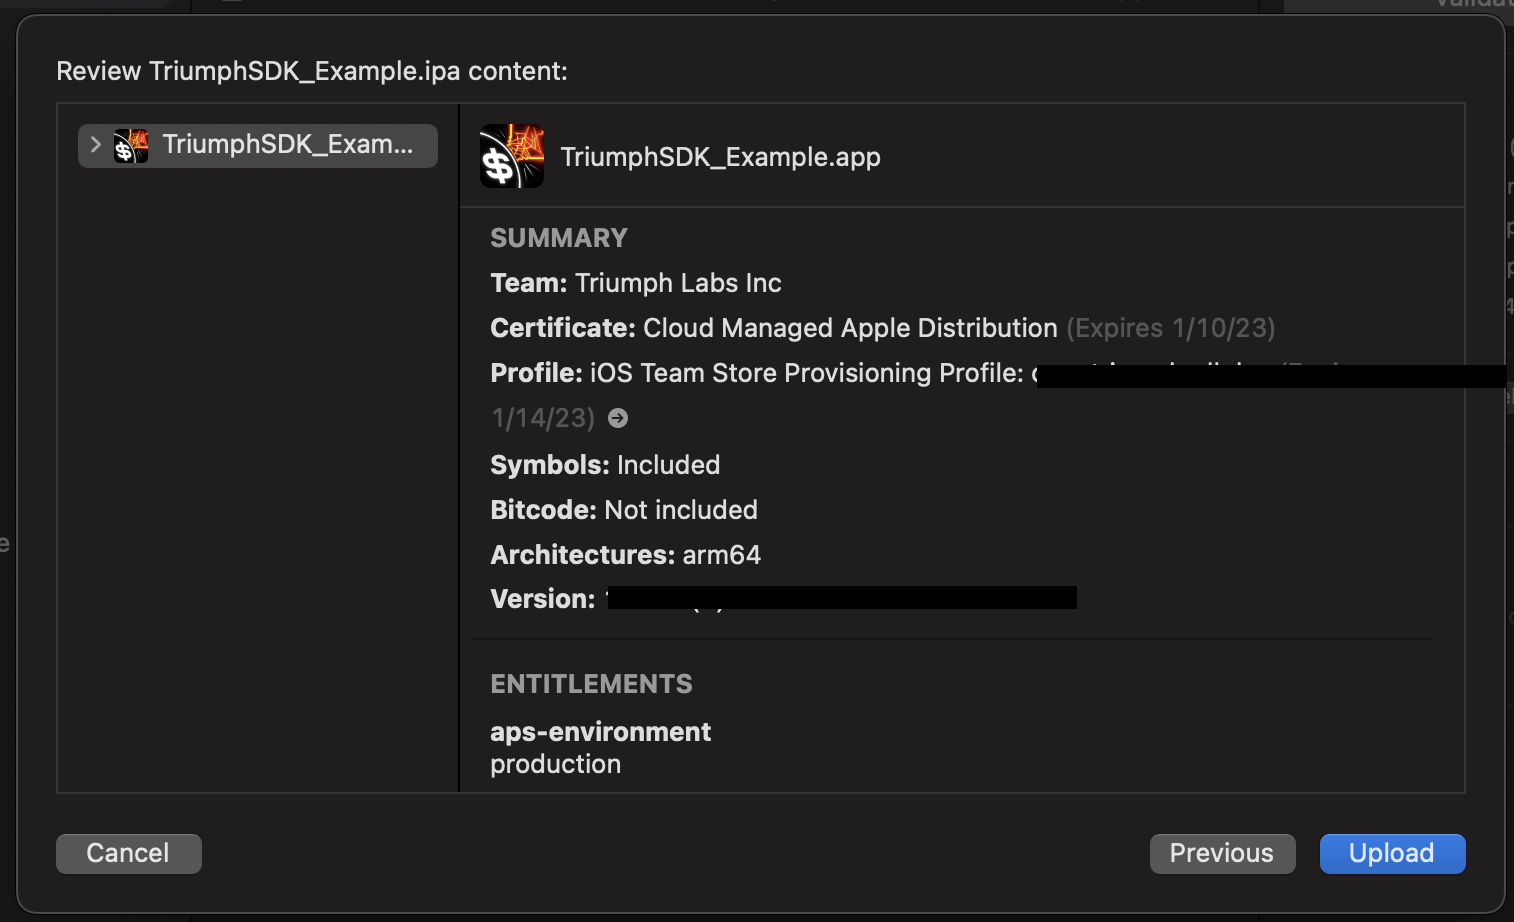
Task: Click the Symbols: Included line
Action: pos(605,465)
